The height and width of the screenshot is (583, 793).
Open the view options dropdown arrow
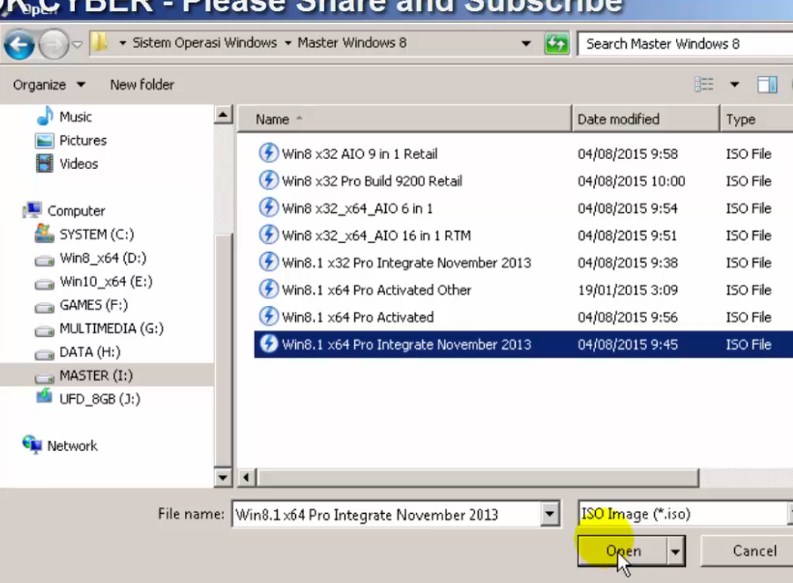coord(734,84)
